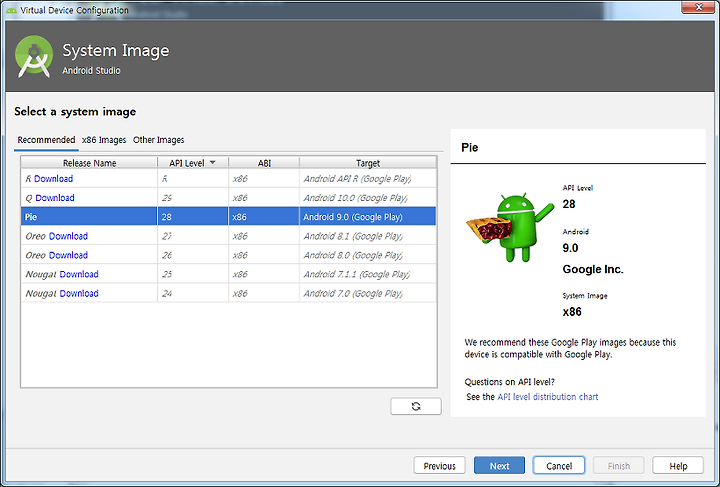Click the Help button
The height and width of the screenshot is (487, 720).
point(678,465)
